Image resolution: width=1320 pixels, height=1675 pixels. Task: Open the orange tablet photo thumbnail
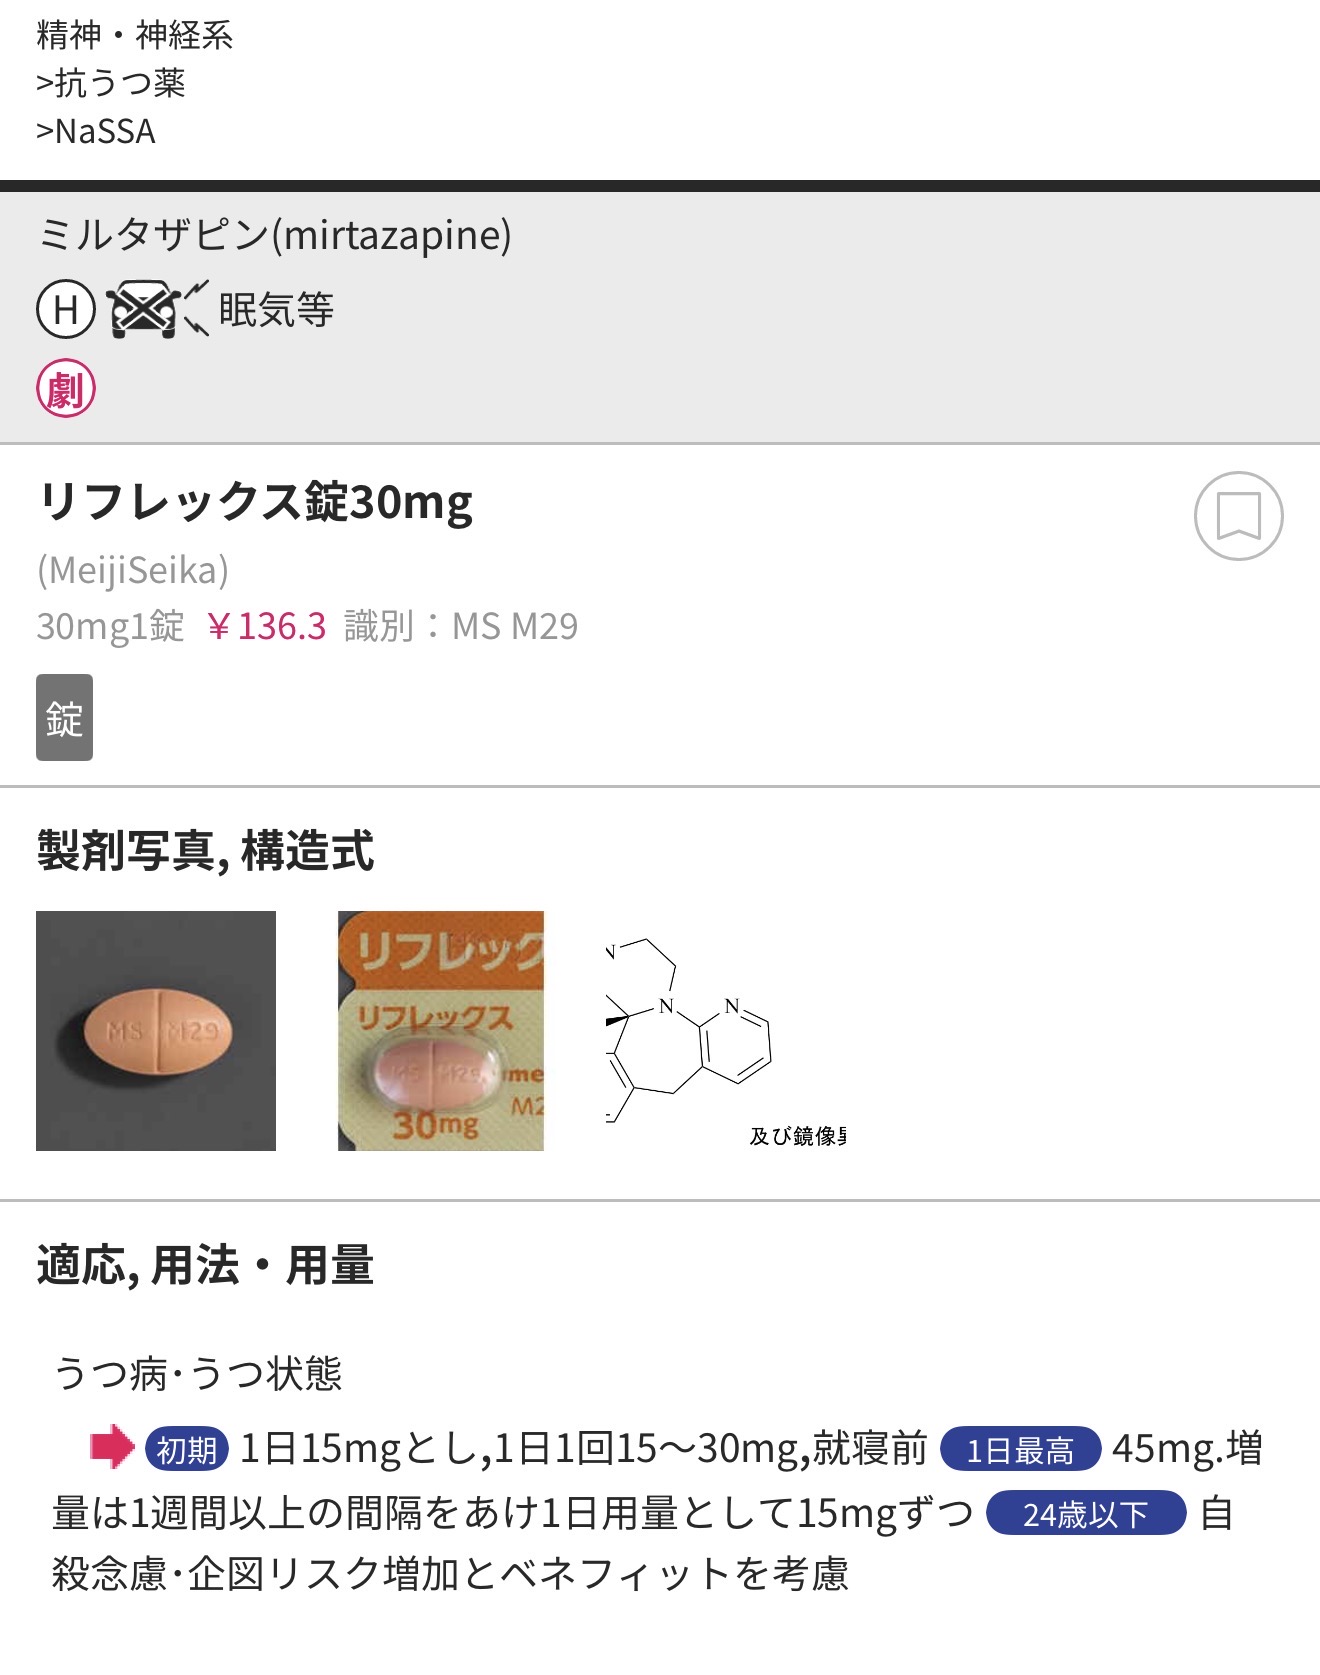tap(156, 1031)
